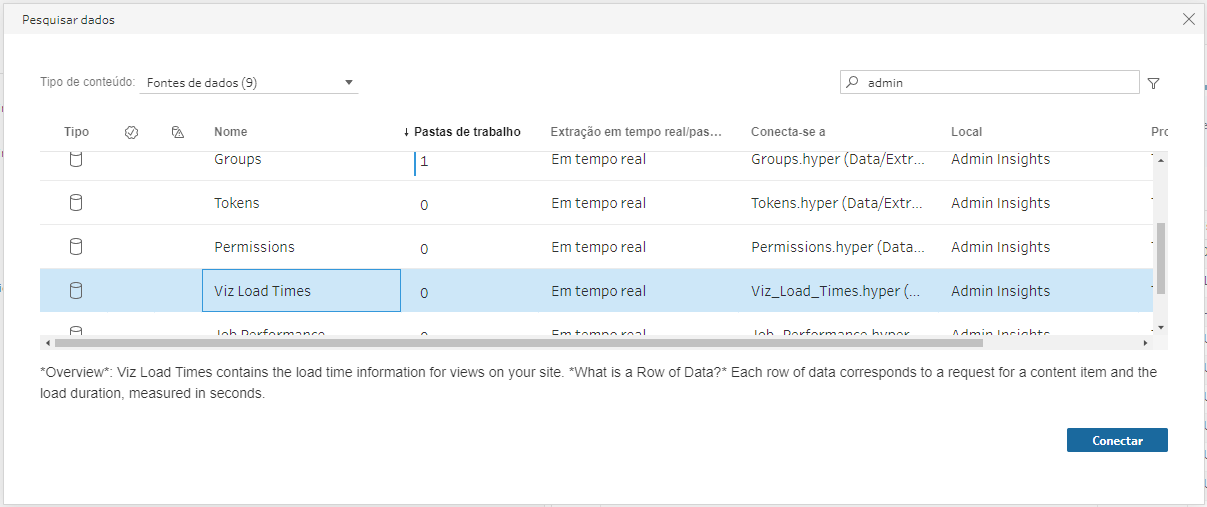Click the data quality warning column icon

(x=178, y=132)
